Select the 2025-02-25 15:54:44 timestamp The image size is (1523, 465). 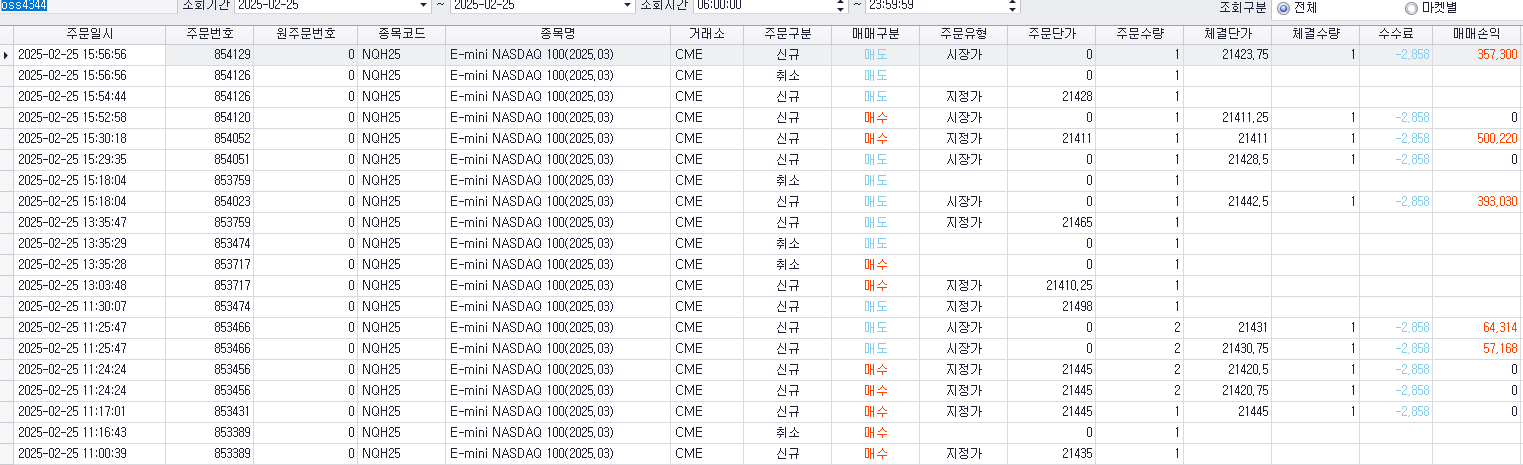(x=72, y=97)
